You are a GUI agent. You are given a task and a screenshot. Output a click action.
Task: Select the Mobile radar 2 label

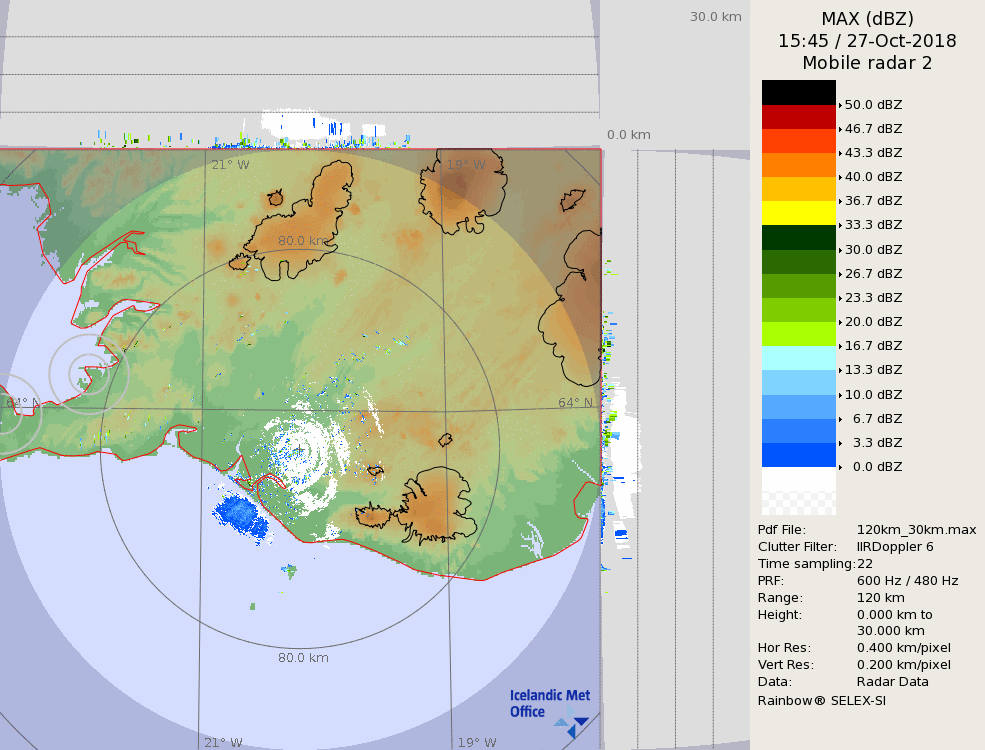867,63
